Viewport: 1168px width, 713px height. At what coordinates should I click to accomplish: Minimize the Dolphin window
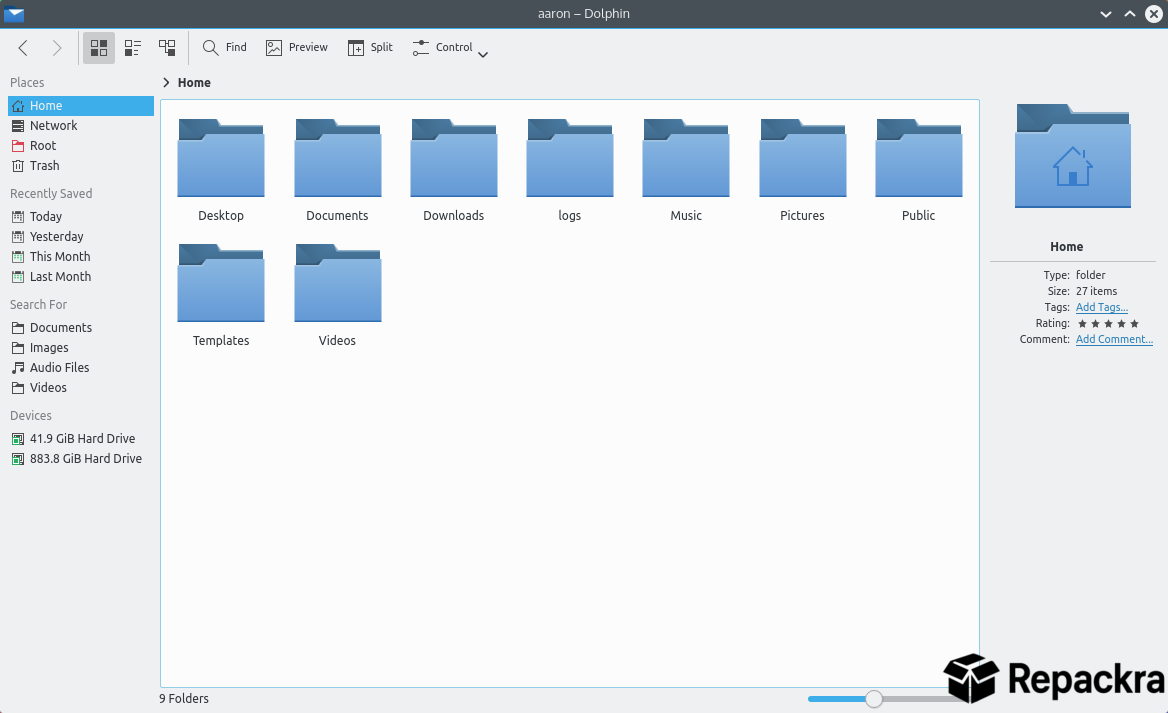[x=1106, y=14]
